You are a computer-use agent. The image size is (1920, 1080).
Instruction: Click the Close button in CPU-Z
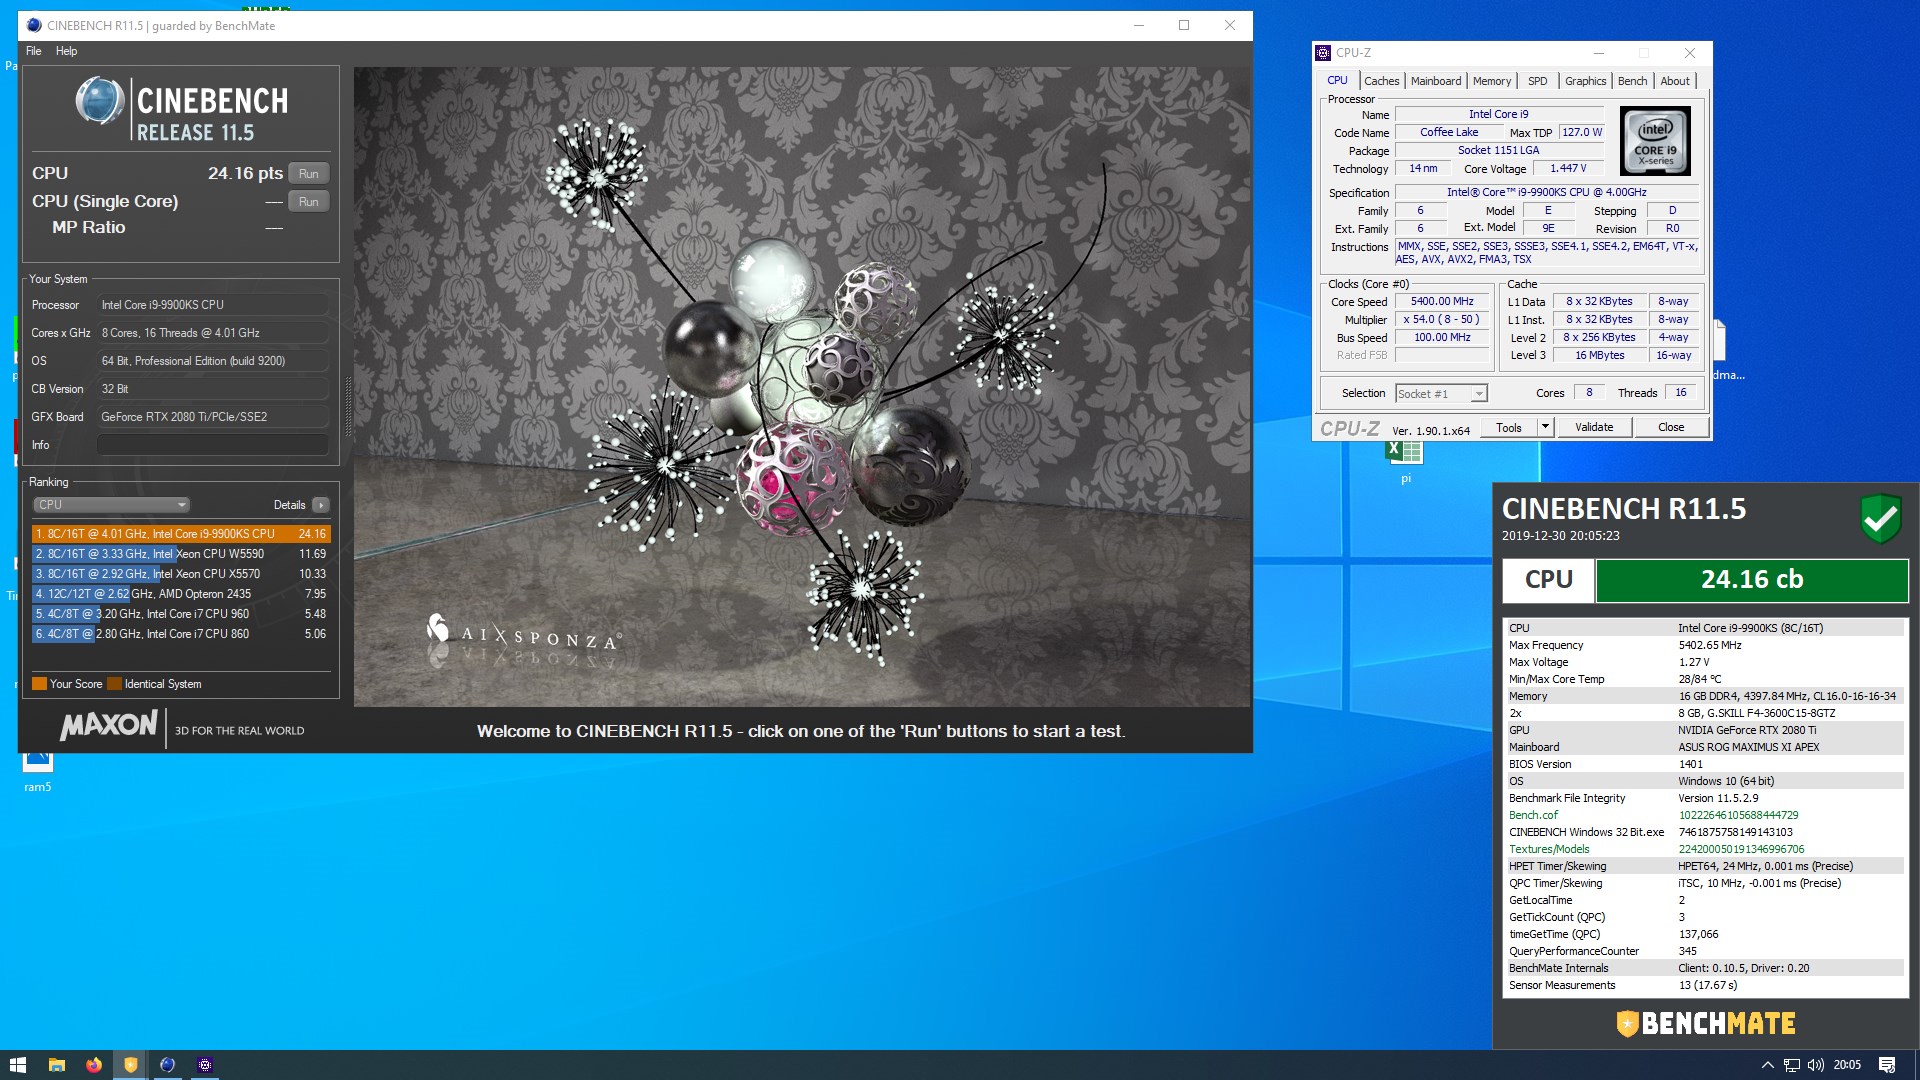click(x=1671, y=427)
